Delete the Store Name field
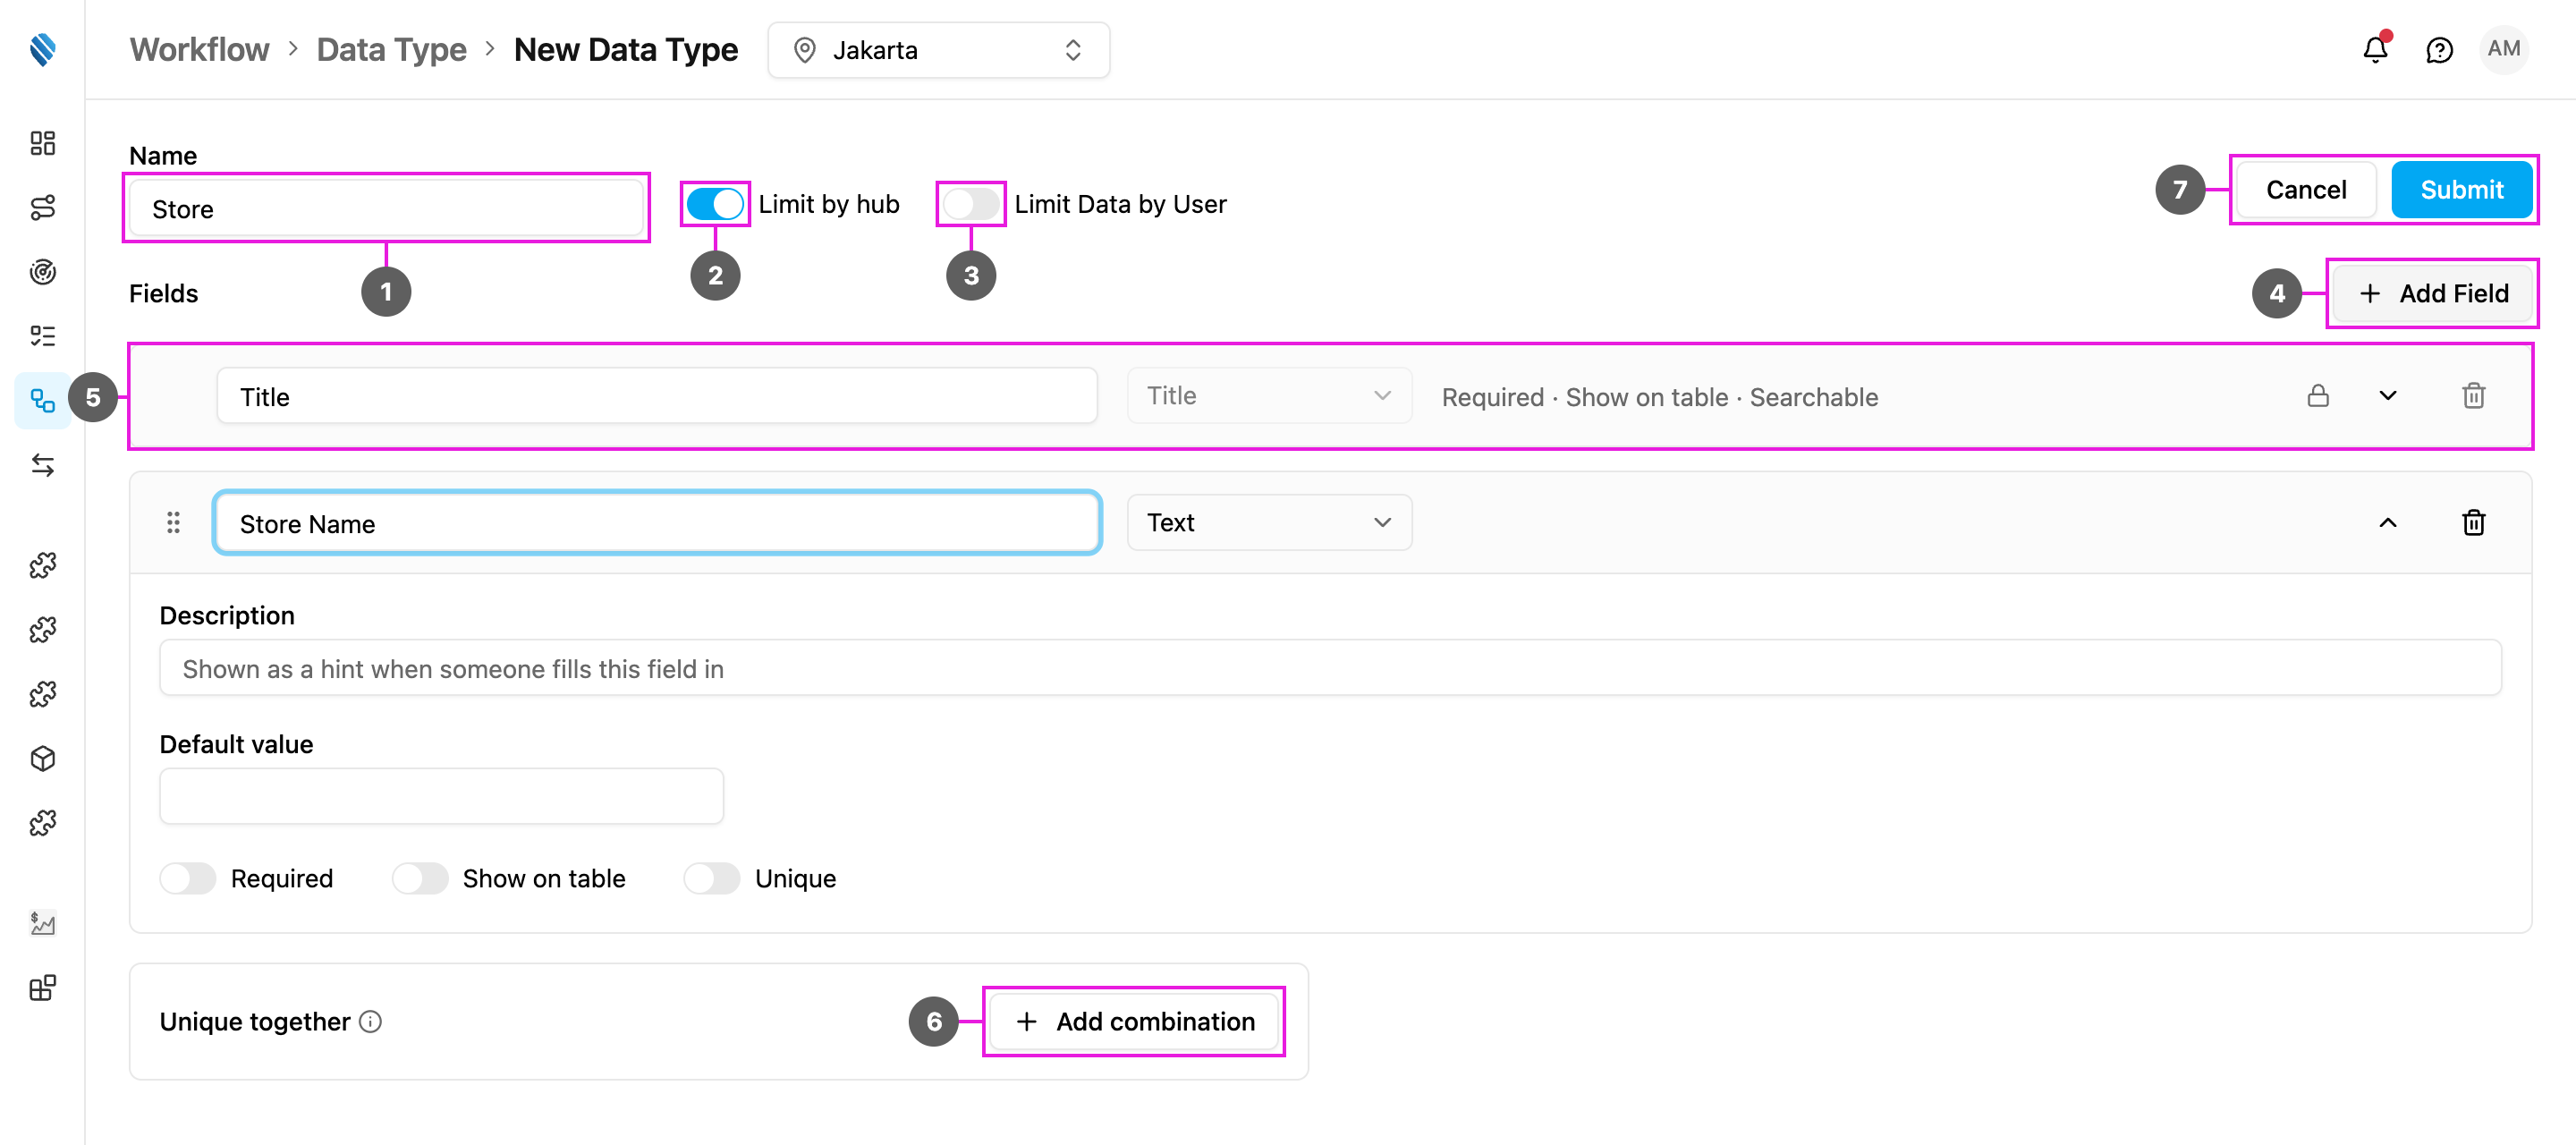The image size is (2576, 1145). [x=2473, y=522]
